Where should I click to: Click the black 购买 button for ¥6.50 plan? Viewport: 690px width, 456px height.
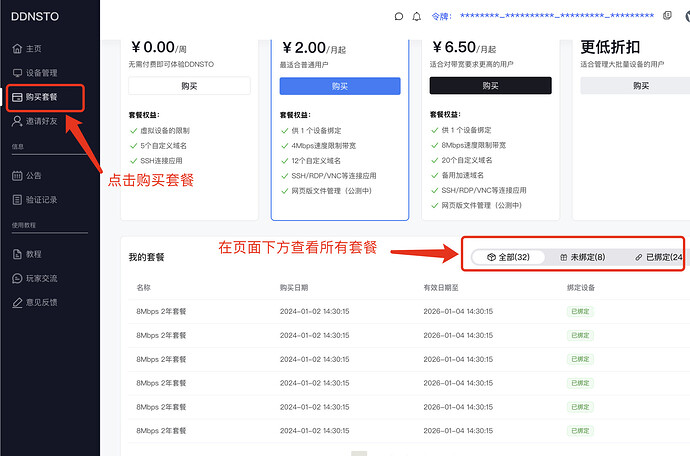490,86
